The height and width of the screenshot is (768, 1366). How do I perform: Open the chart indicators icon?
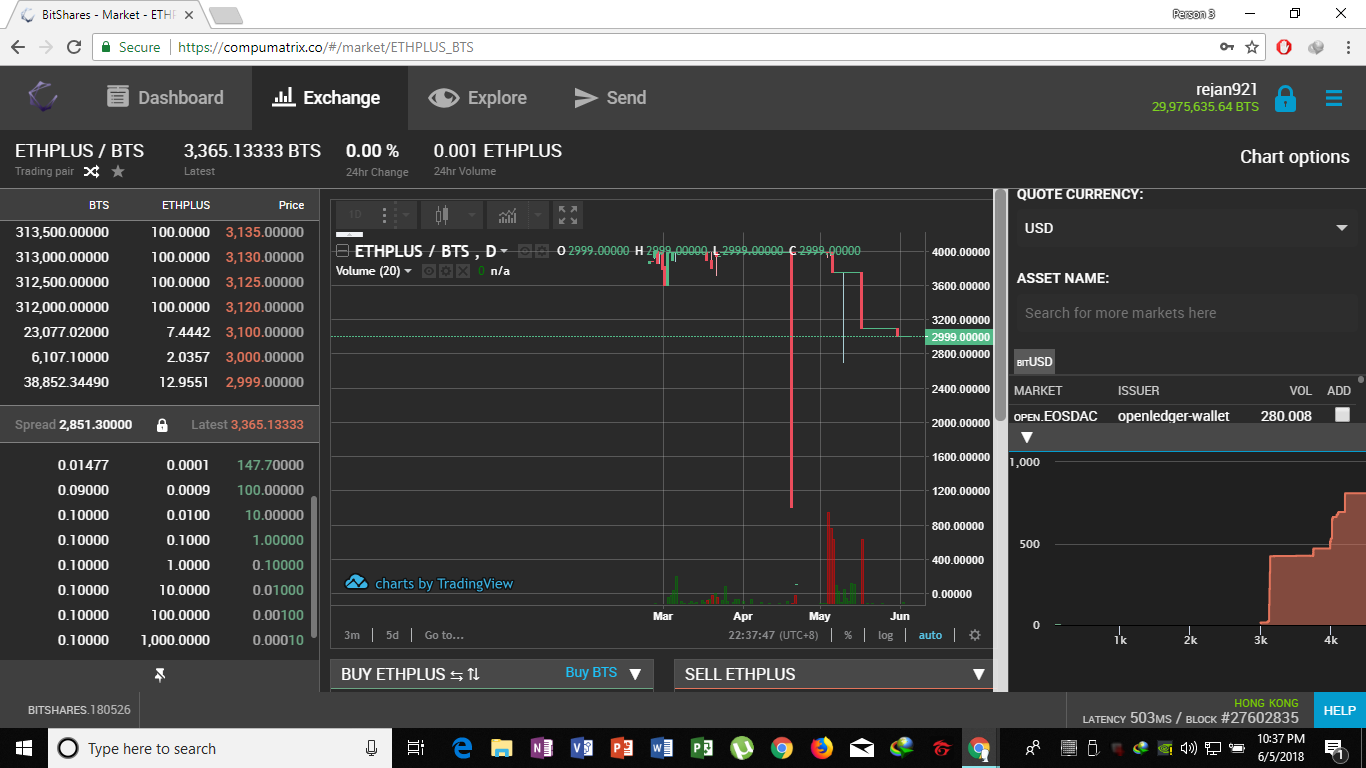(508, 215)
